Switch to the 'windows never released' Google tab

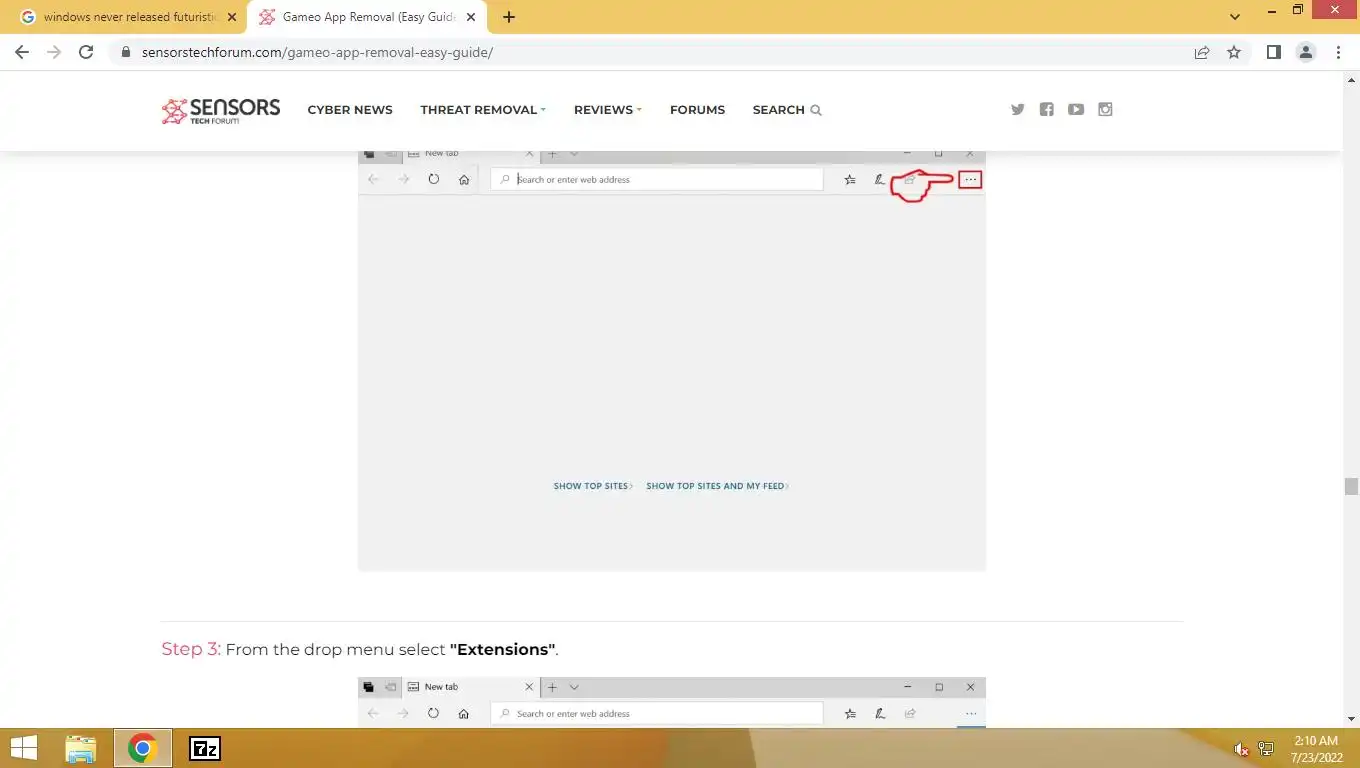click(128, 17)
